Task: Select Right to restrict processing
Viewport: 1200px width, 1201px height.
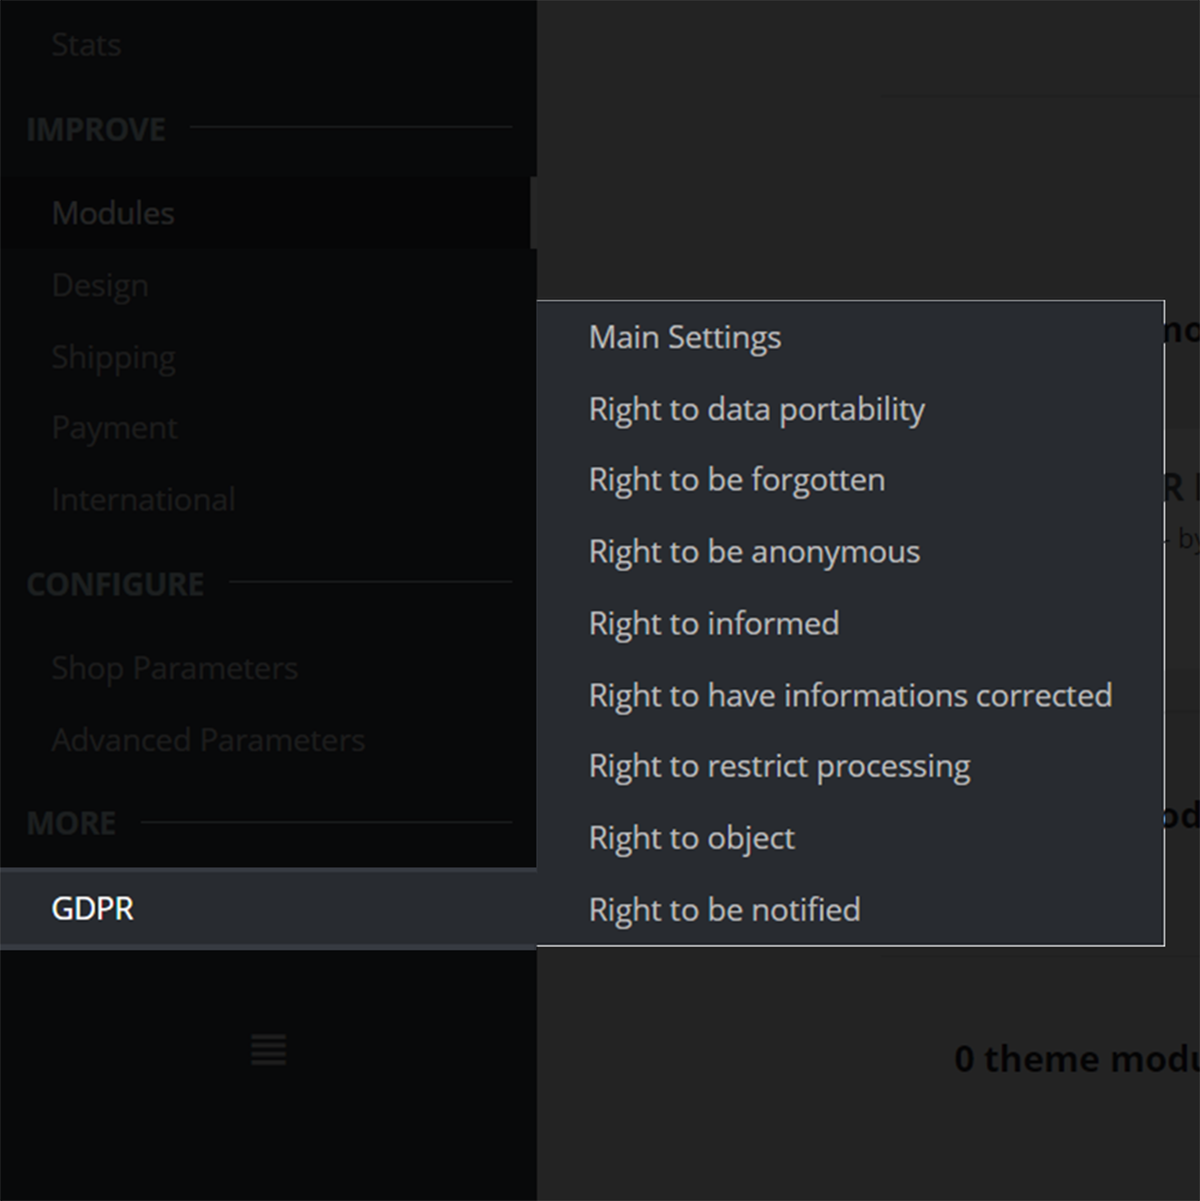Action: pyautogui.click(x=779, y=767)
